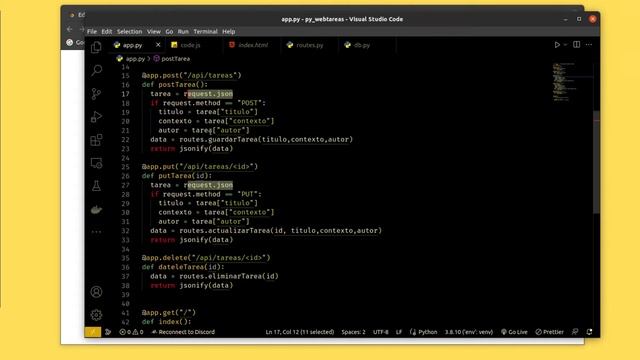The height and width of the screenshot is (360, 640).
Task: Open the Search view in activity bar
Action: (x=96, y=71)
